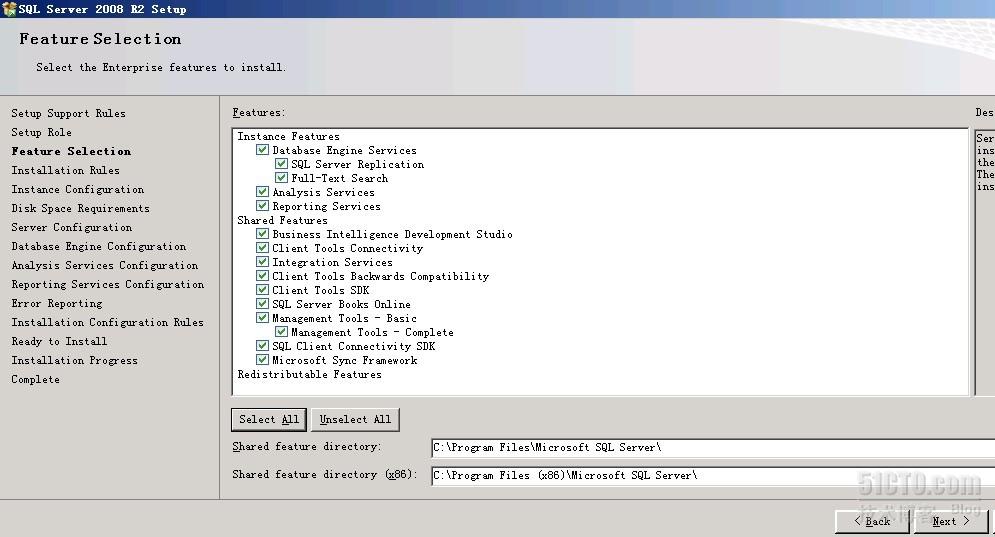The width and height of the screenshot is (995, 537).
Task: Toggle Management Tools - Complete checkbox
Action: coord(281,331)
